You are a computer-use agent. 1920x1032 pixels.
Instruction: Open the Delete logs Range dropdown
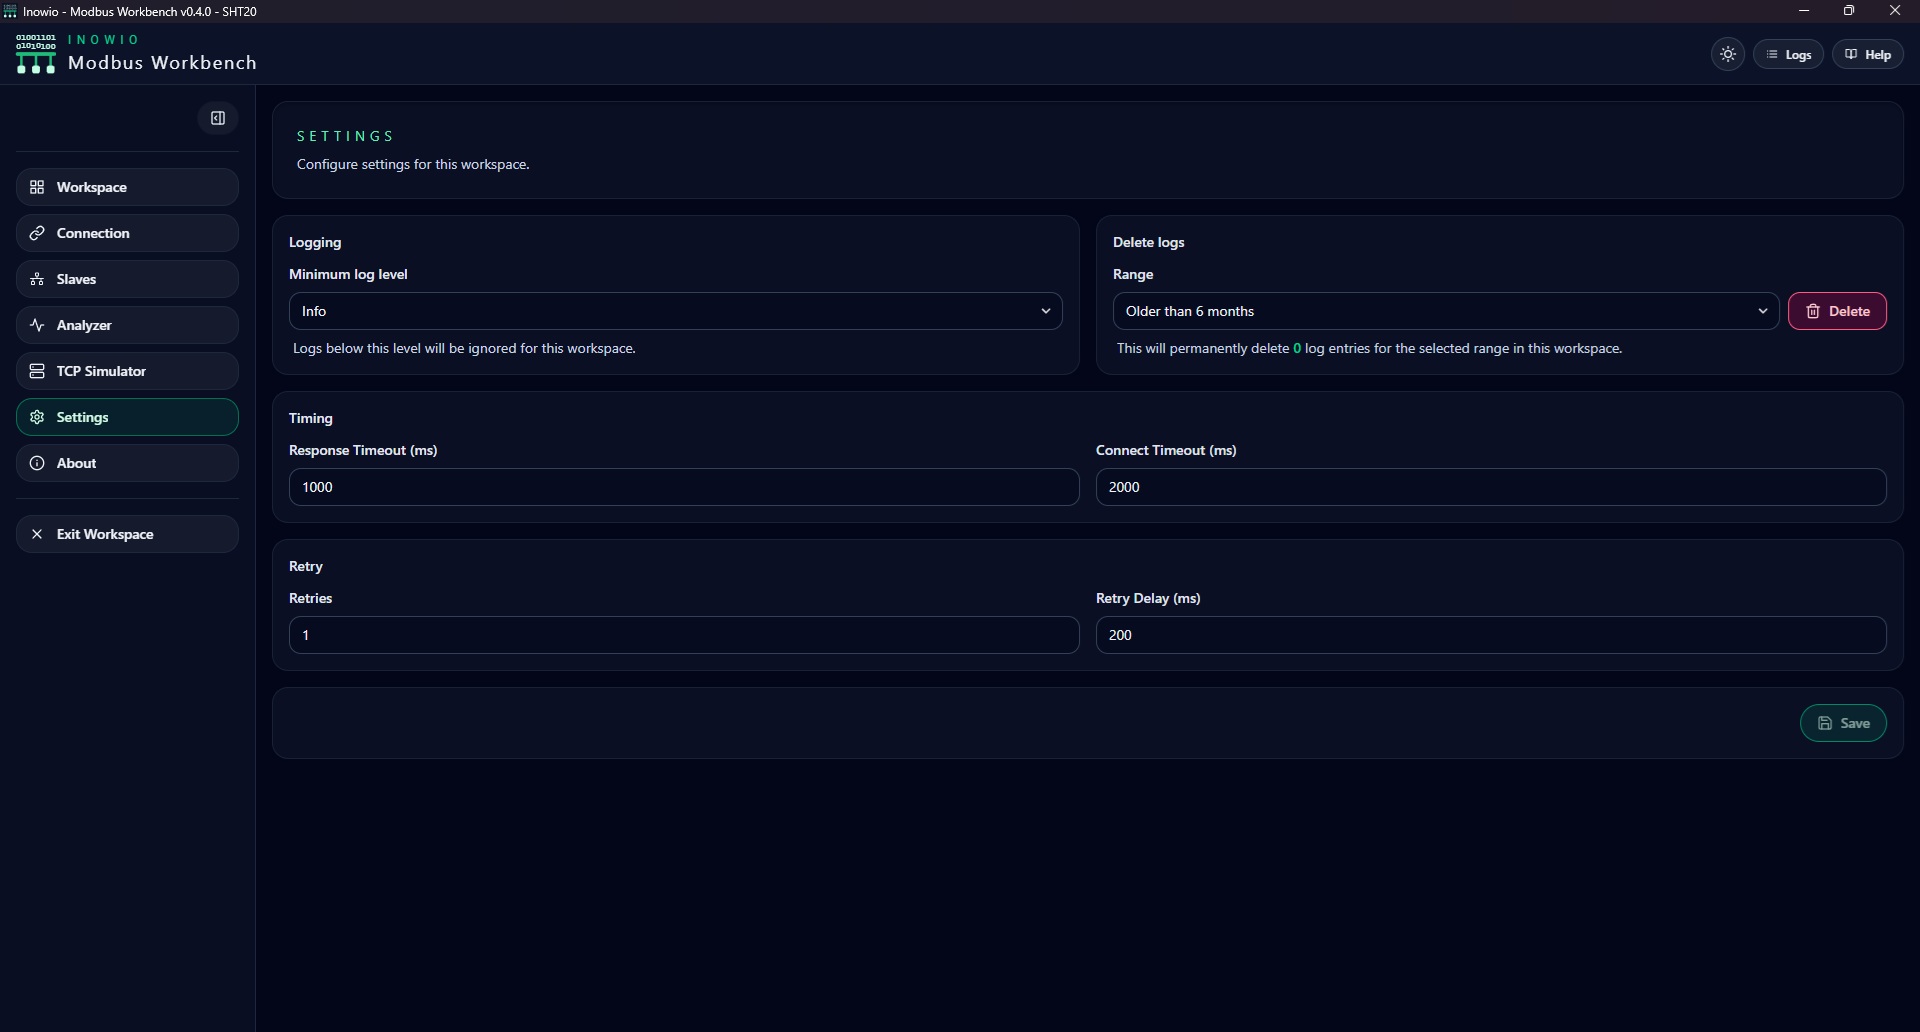[x=1445, y=311]
